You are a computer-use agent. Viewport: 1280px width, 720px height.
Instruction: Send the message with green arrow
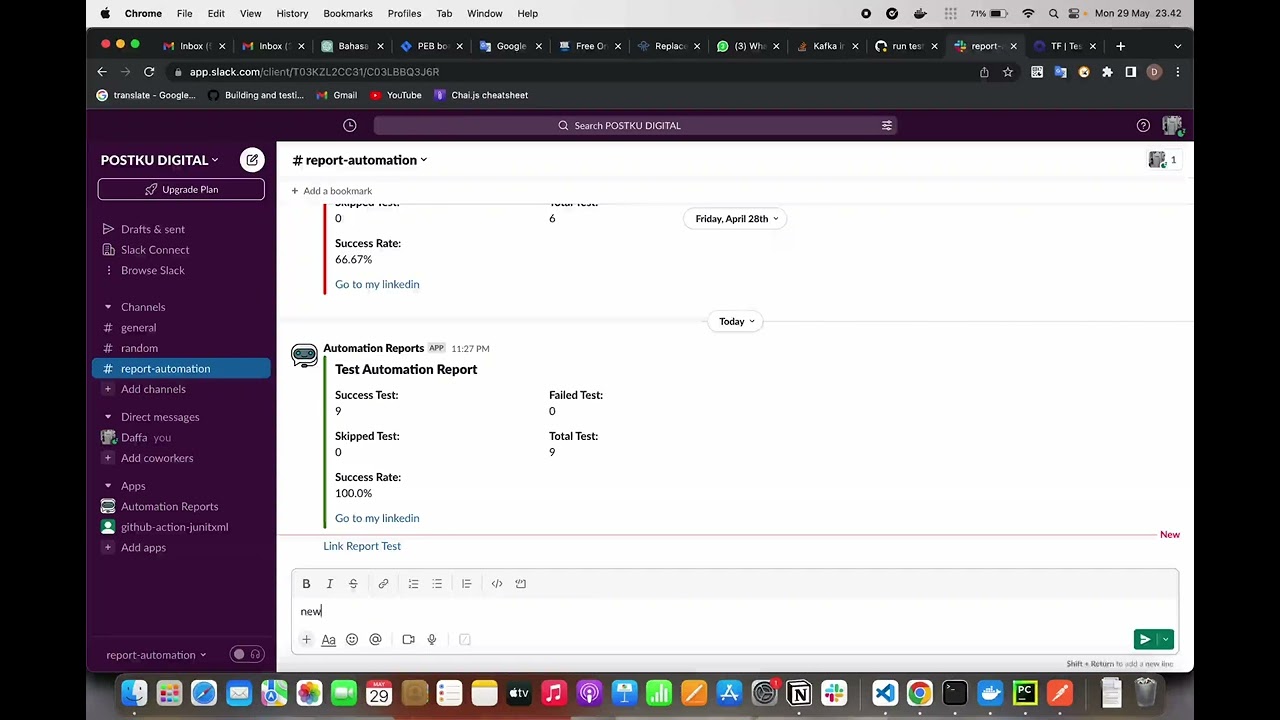point(1145,640)
